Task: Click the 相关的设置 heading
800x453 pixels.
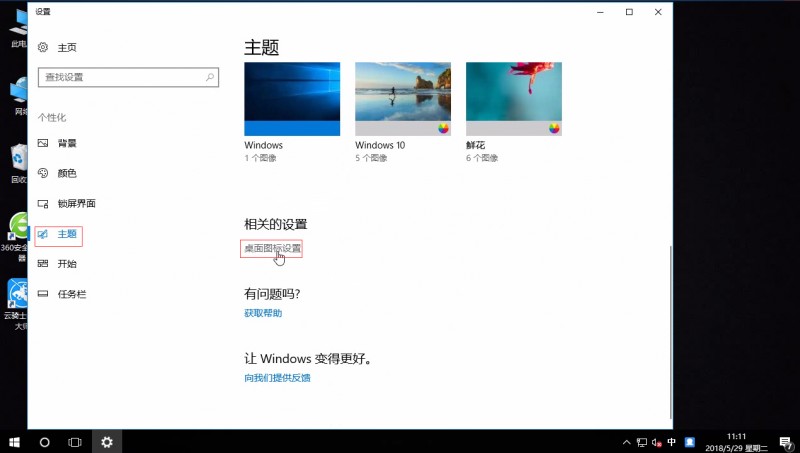Action: click(276, 224)
